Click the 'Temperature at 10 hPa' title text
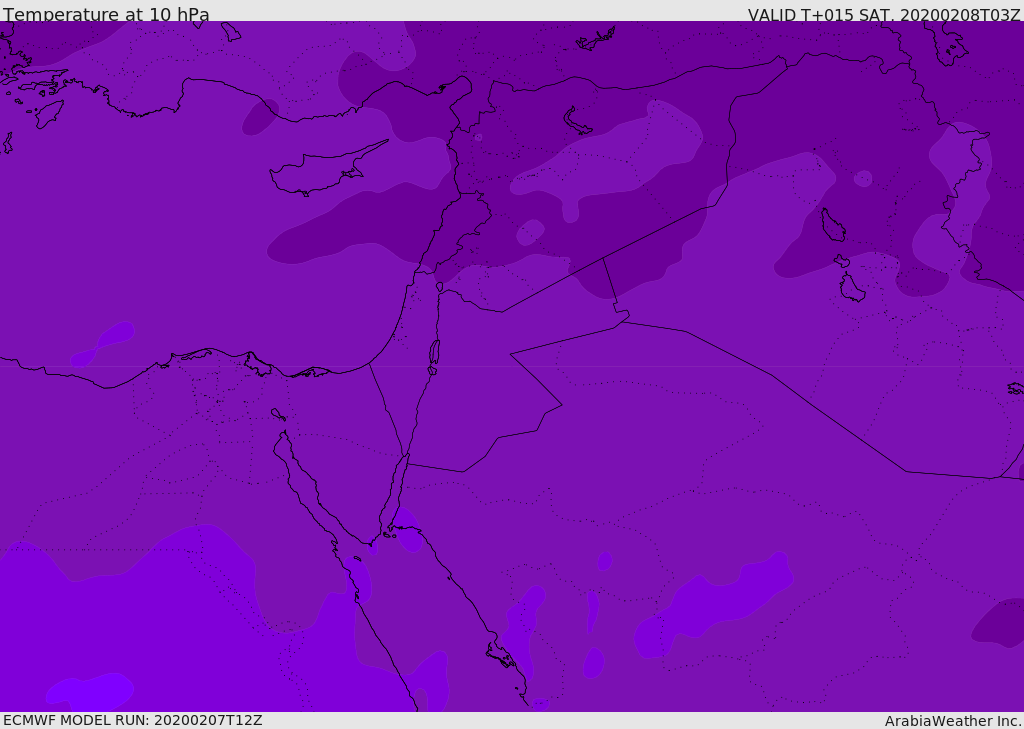The width and height of the screenshot is (1024, 729). 106,14
